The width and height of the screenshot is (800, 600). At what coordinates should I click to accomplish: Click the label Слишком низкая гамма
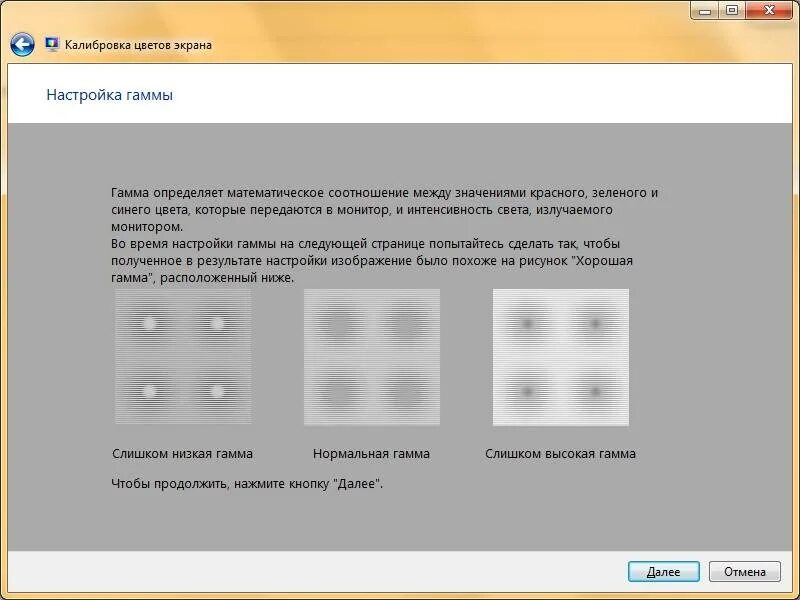[183, 454]
